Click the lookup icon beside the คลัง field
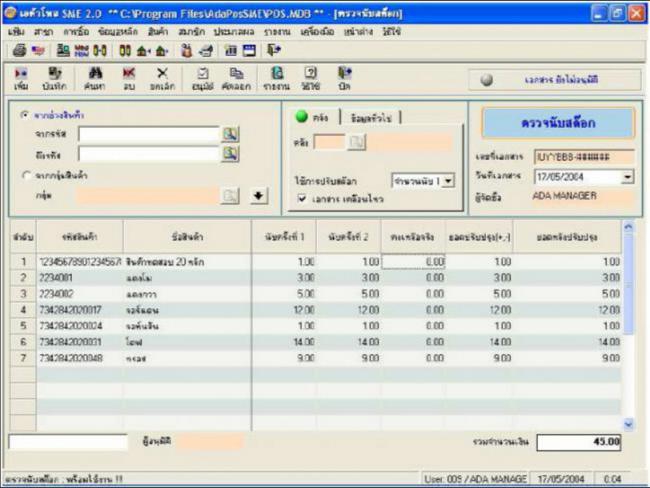The width and height of the screenshot is (650, 488). coord(357,142)
